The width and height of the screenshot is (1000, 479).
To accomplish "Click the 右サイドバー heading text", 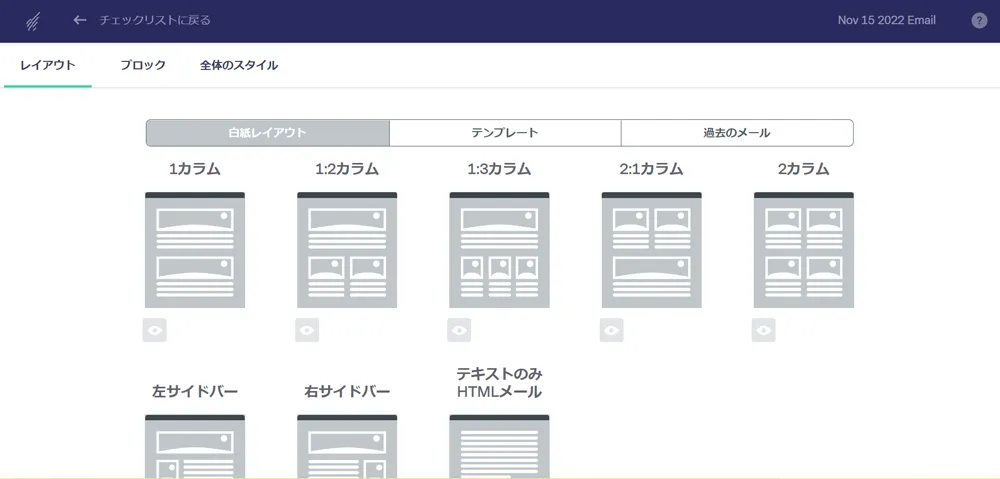I will click(x=347, y=391).
